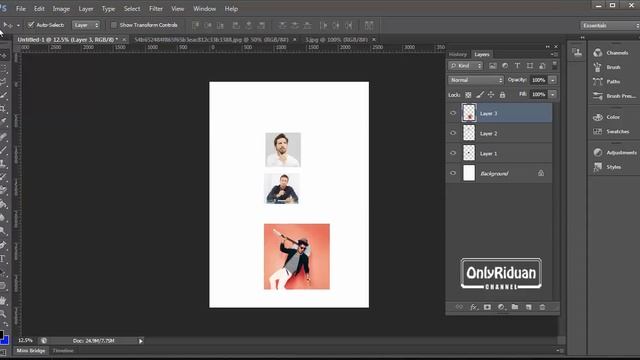Open the Window menu
Image resolution: width=640 pixels, height=360 pixels.
coord(204,9)
